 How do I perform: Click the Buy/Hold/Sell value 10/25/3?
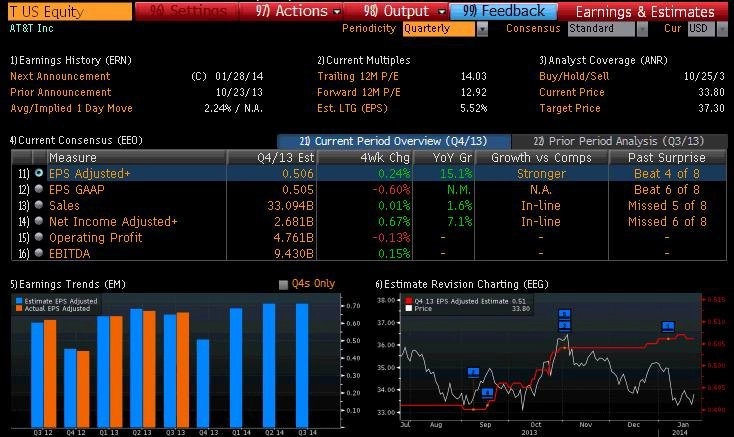tap(704, 76)
